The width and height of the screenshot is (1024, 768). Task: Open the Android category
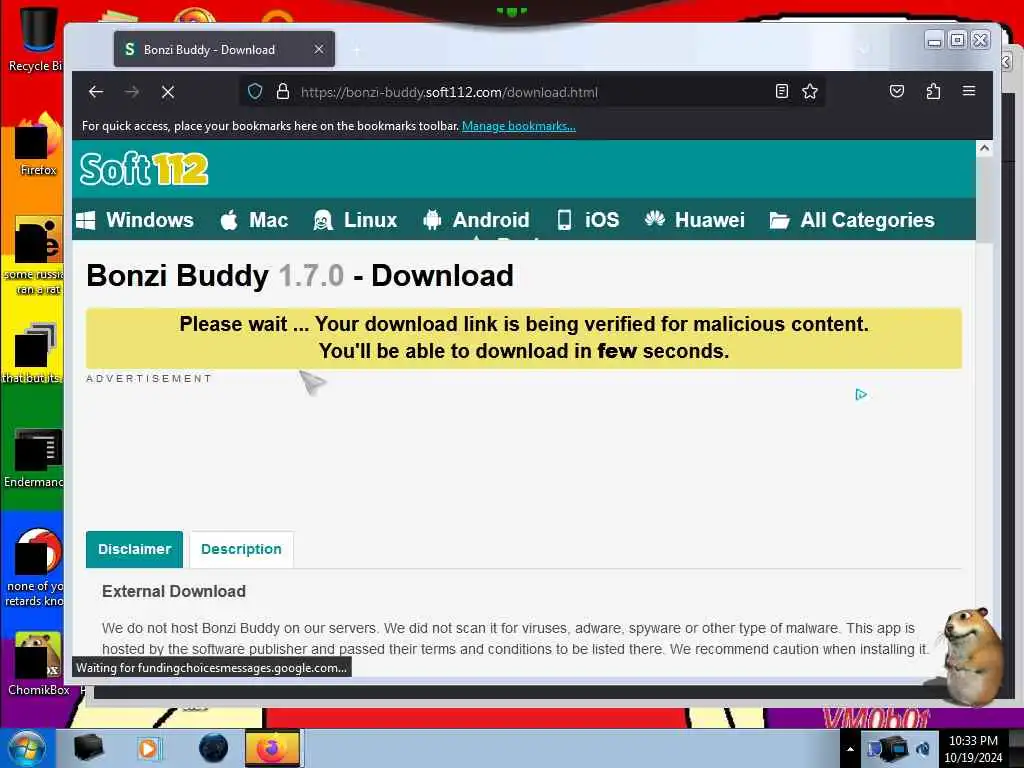(x=476, y=220)
